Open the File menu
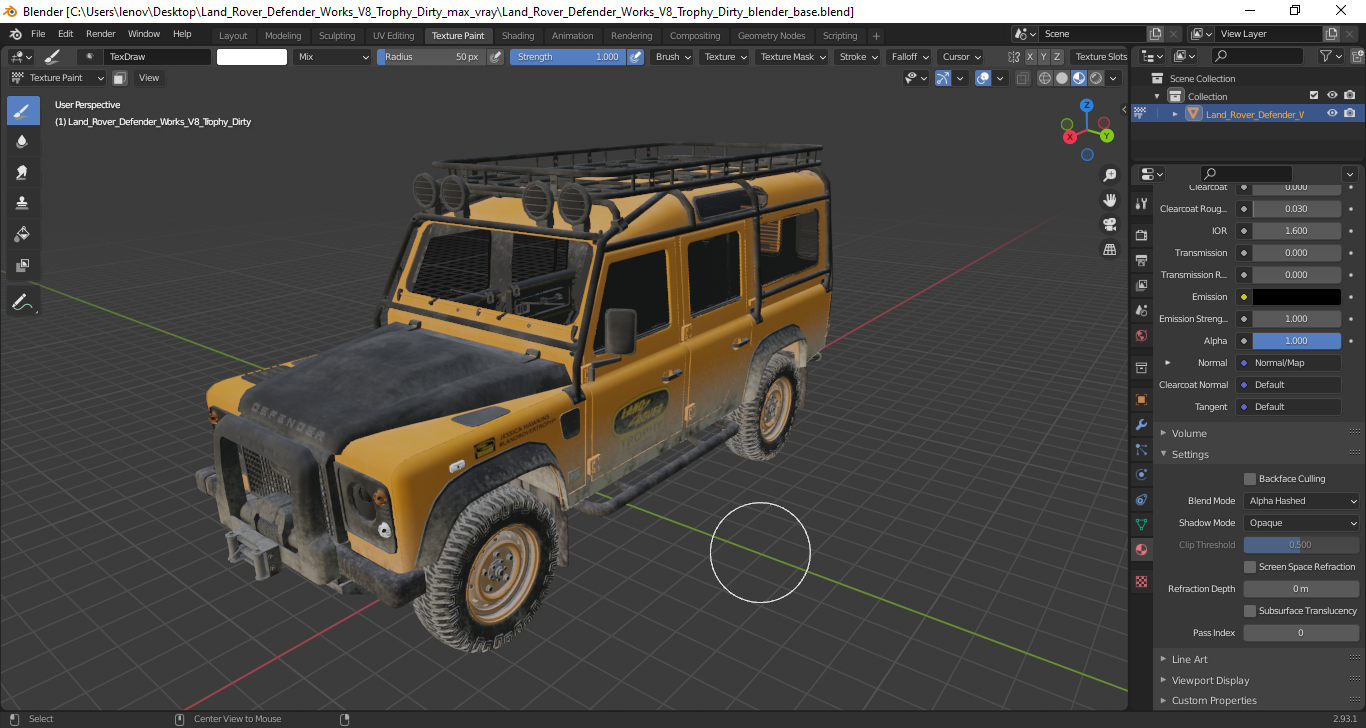 38,34
